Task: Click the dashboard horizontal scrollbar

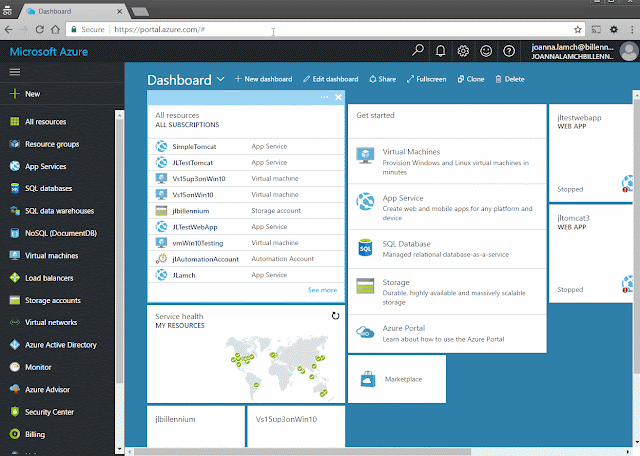Action: pyautogui.click(x=302, y=452)
